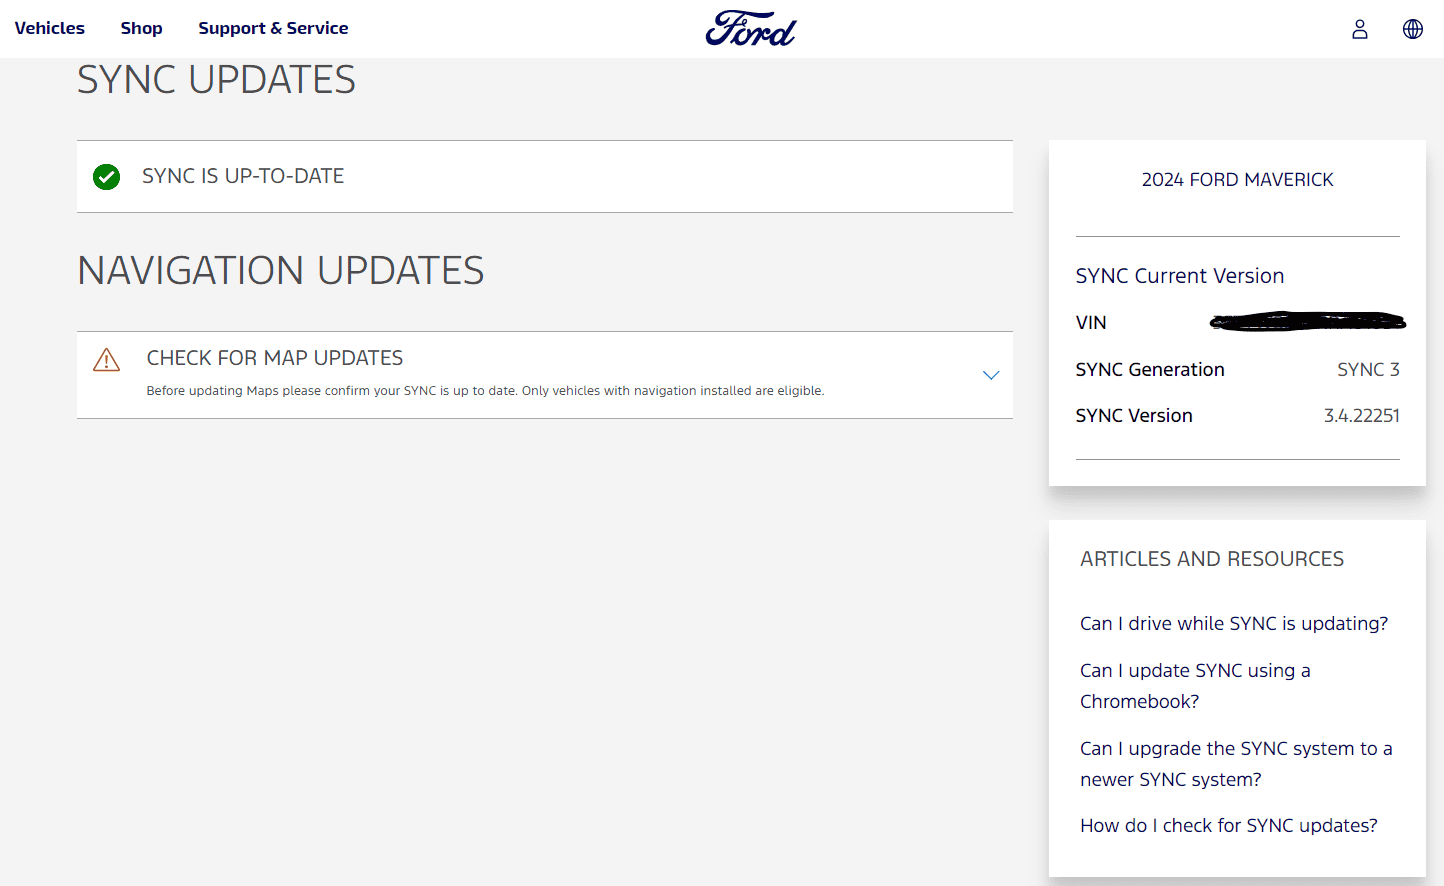The image size is (1444, 886).
Task: Click the Ford logo
Action: (751, 28)
